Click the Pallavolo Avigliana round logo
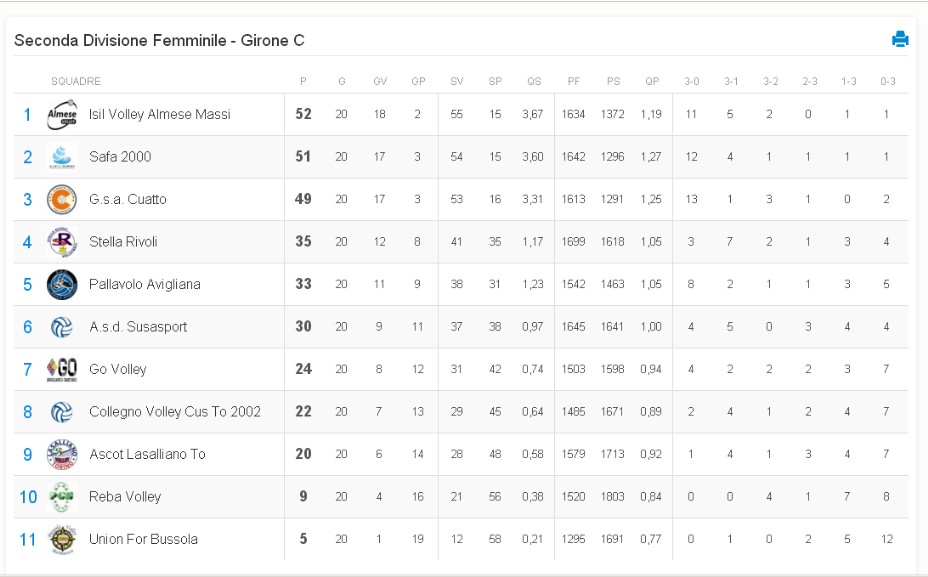Screen dimensions: 928x577 tap(62, 285)
